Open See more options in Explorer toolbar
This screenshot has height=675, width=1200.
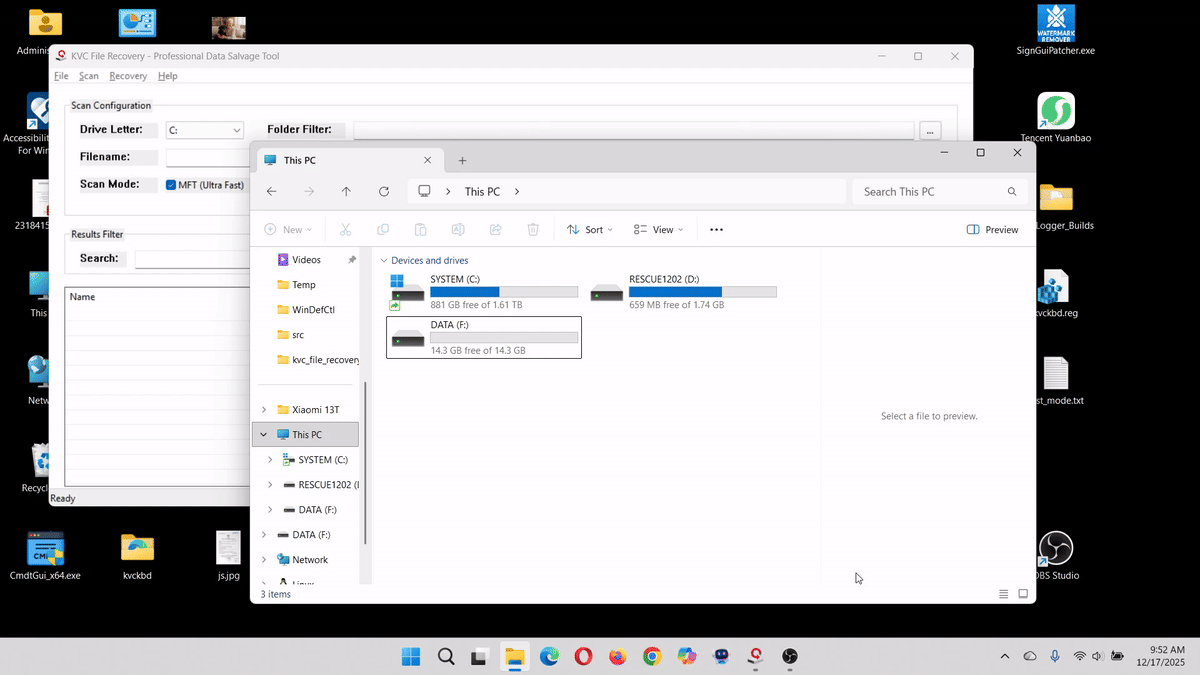(716, 229)
